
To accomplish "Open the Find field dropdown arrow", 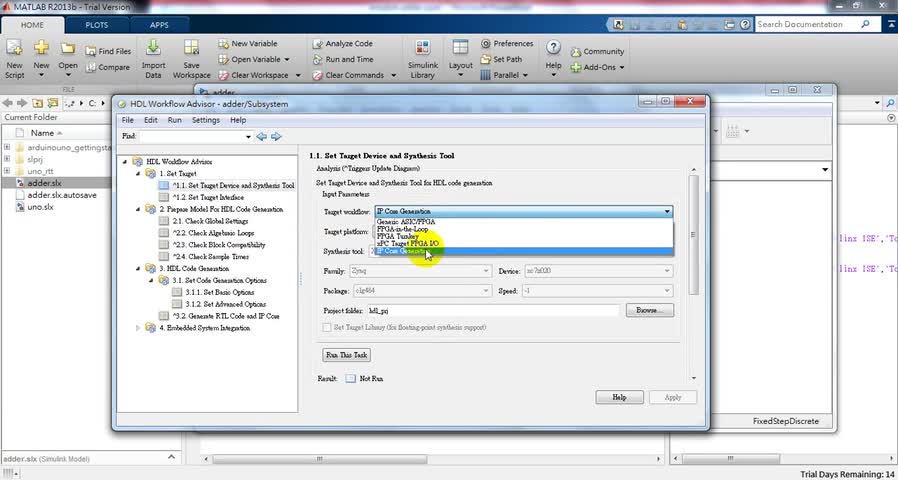I will click(x=249, y=137).
